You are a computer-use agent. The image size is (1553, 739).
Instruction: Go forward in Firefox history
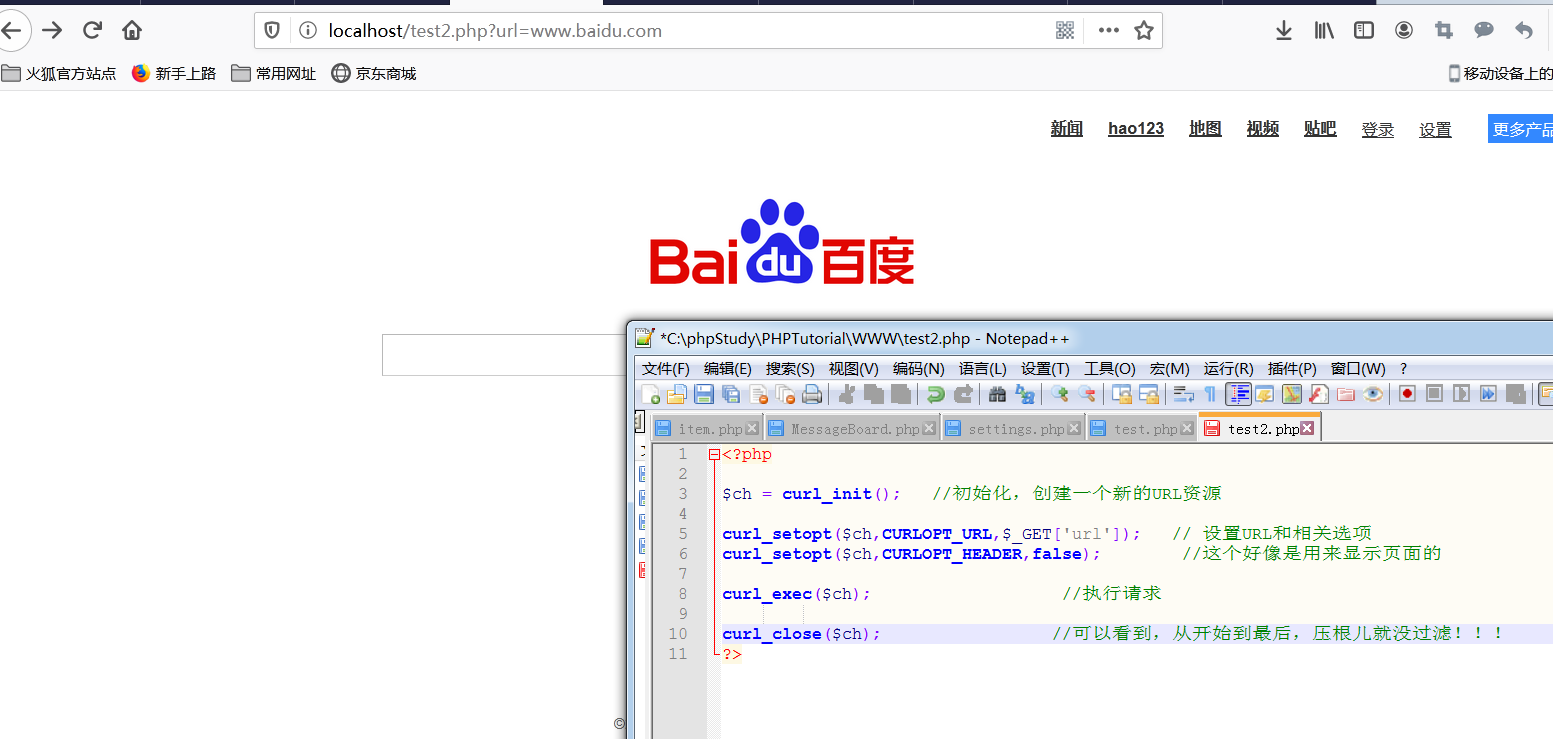pos(52,30)
